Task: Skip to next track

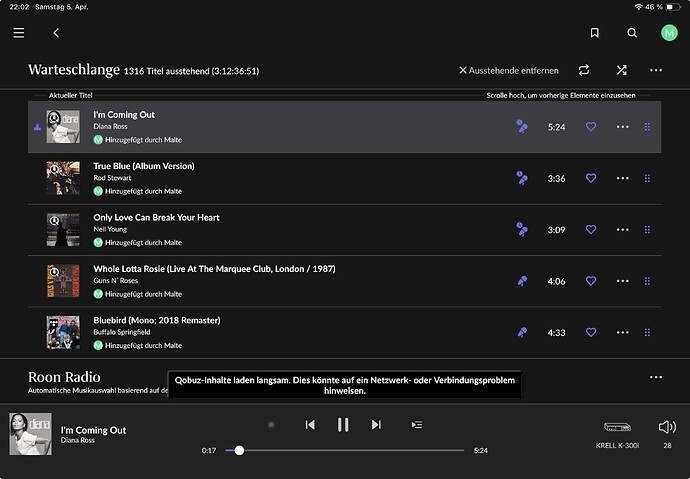Action: [x=376, y=424]
